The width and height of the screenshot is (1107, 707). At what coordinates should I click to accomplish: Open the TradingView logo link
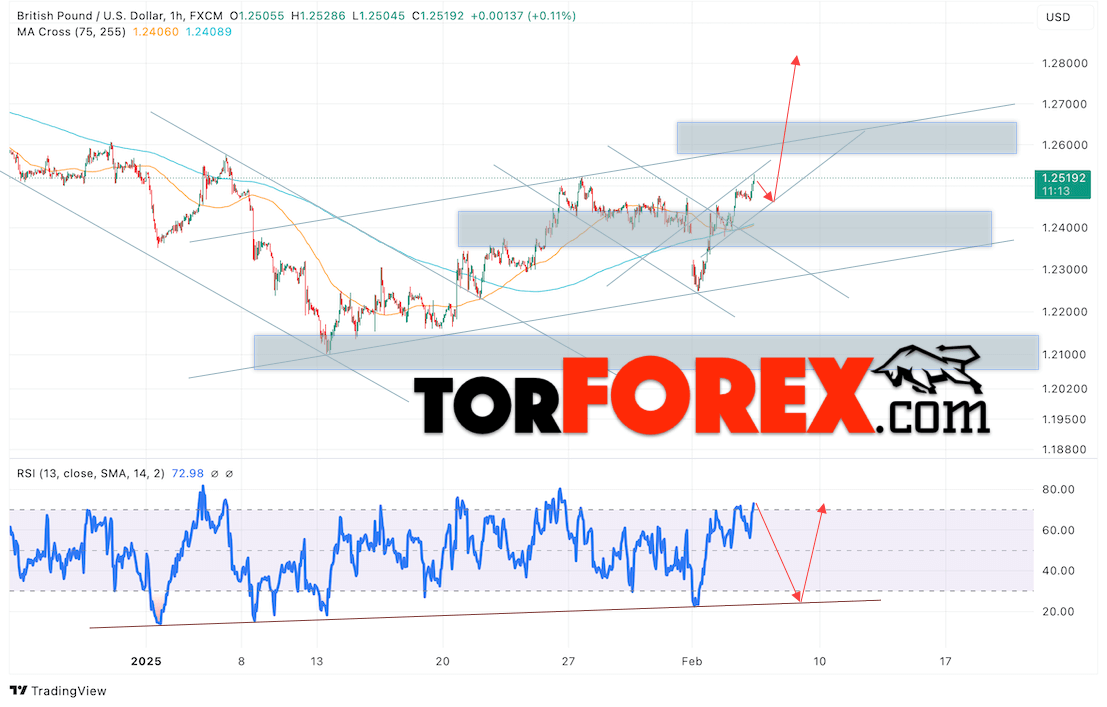coord(59,691)
